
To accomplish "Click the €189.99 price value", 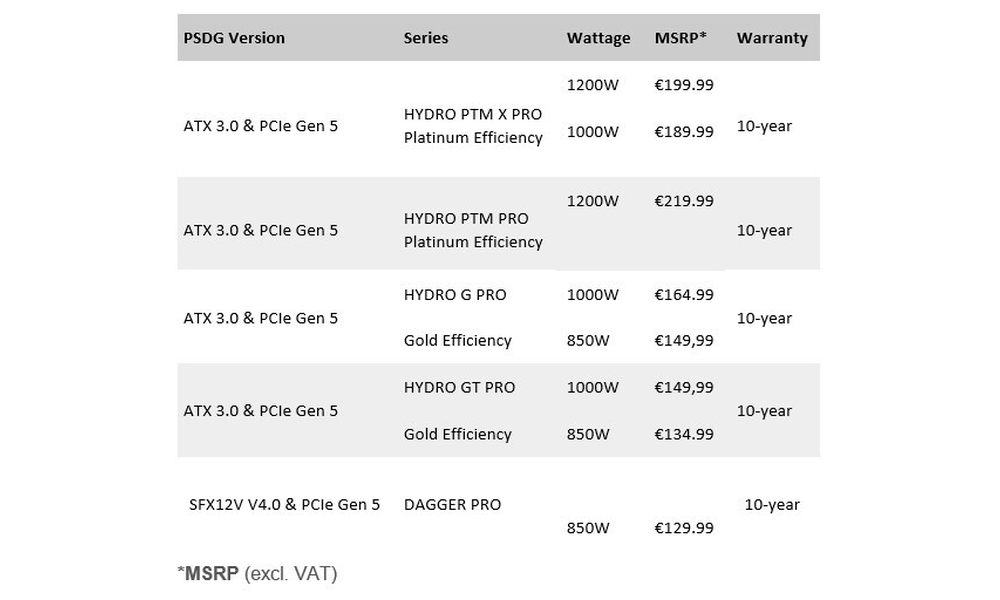I will [684, 131].
